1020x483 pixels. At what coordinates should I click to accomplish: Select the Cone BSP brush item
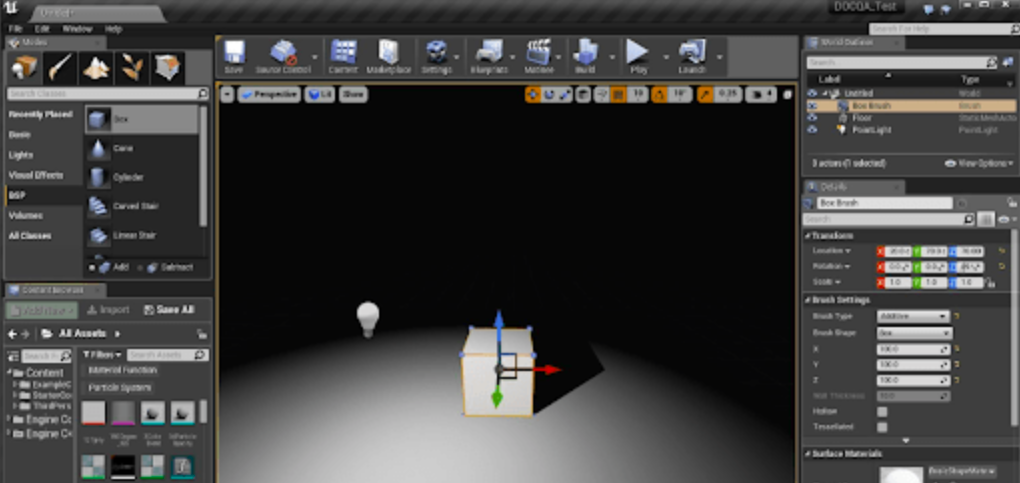click(x=142, y=148)
